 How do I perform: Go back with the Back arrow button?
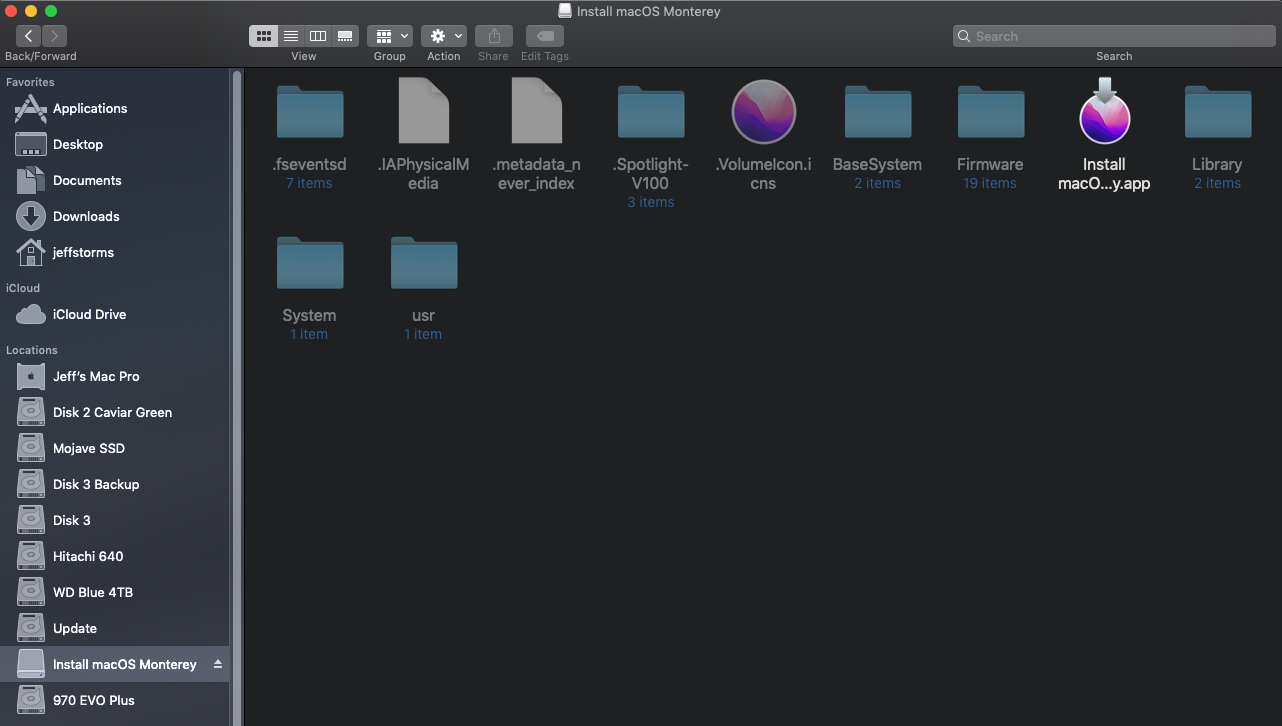coord(28,36)
